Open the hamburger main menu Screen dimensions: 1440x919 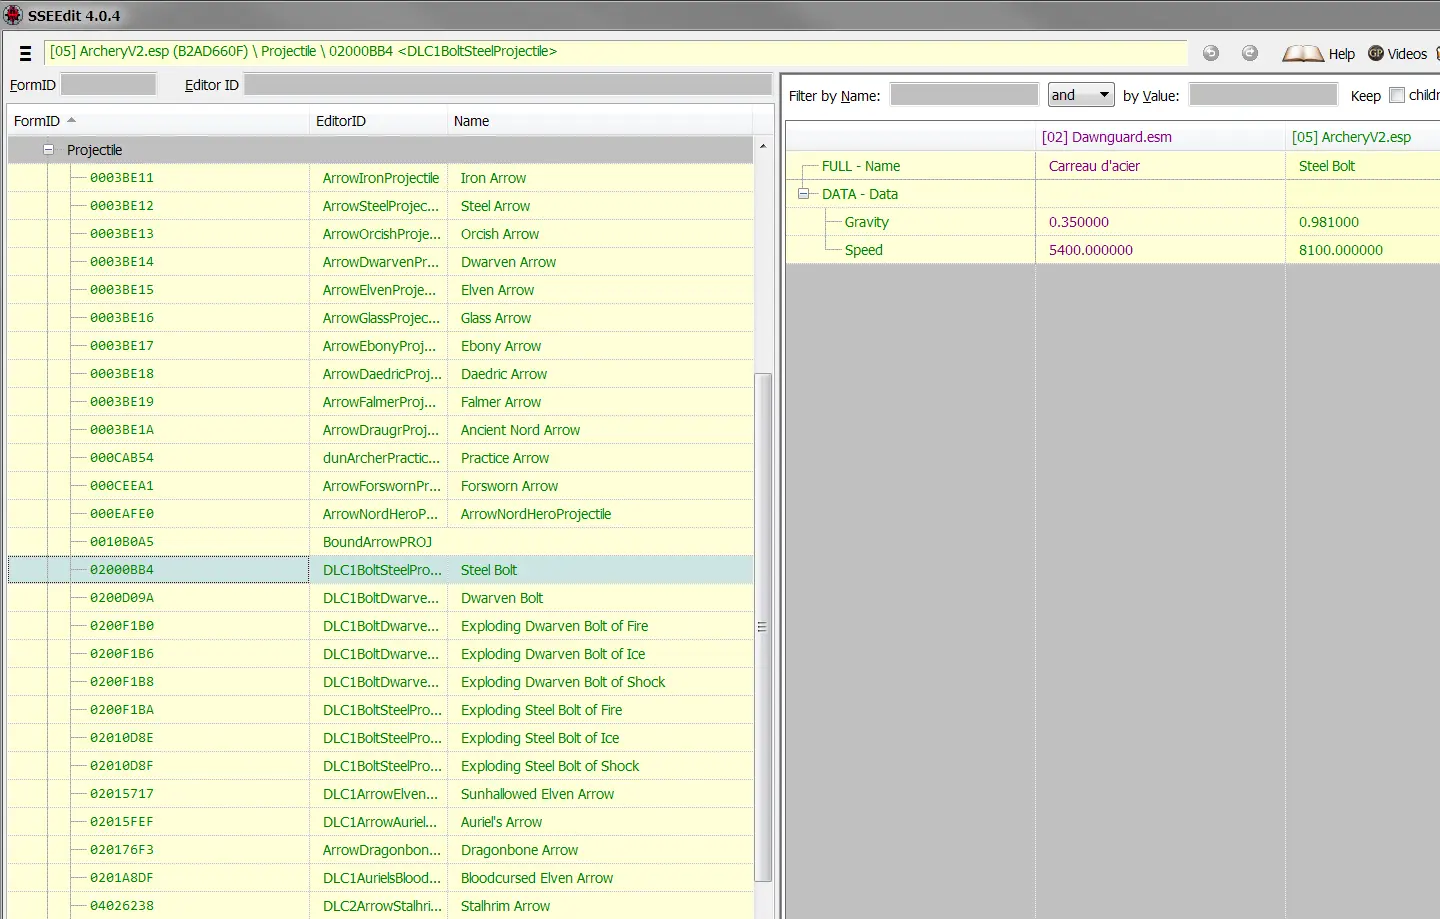coord(26,53)
